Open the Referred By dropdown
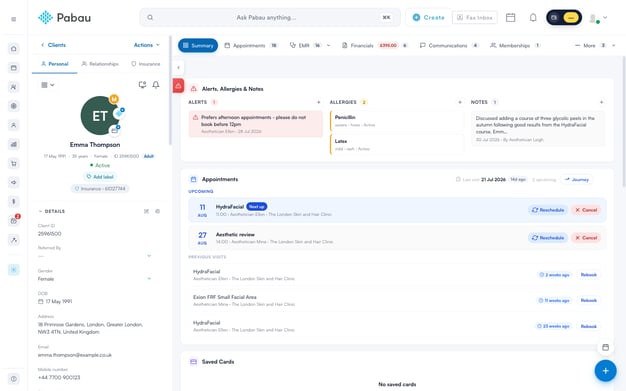The image size is (626, 391). pos(94,256)
